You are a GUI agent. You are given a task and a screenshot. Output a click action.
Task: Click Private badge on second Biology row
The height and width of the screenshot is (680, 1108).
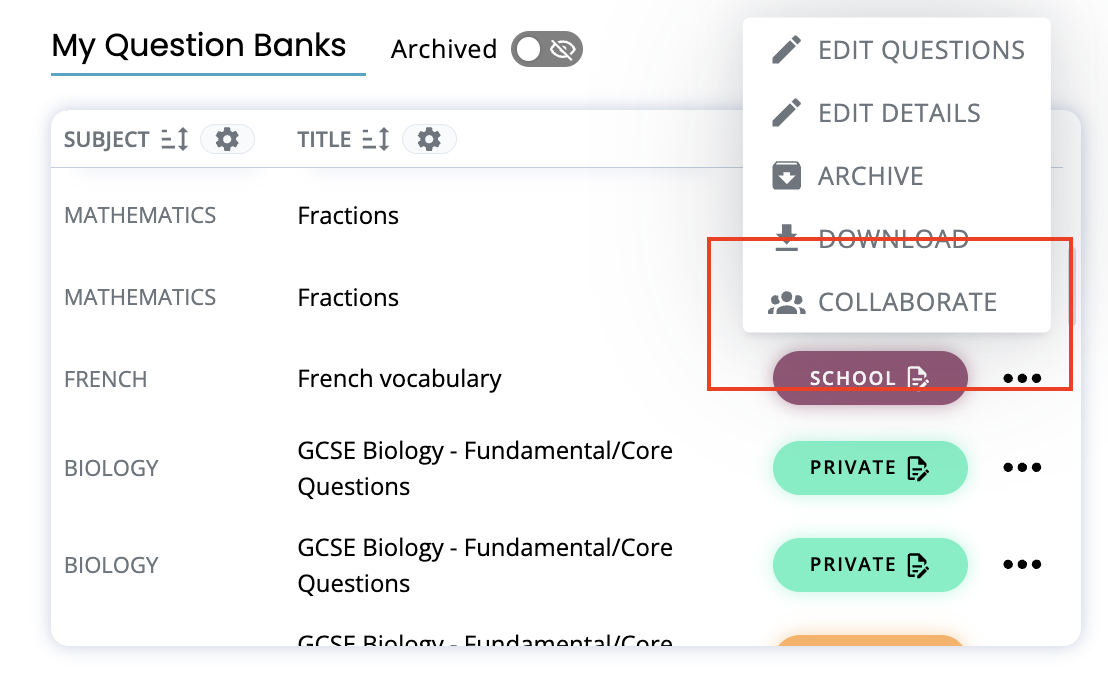[869, 564]
